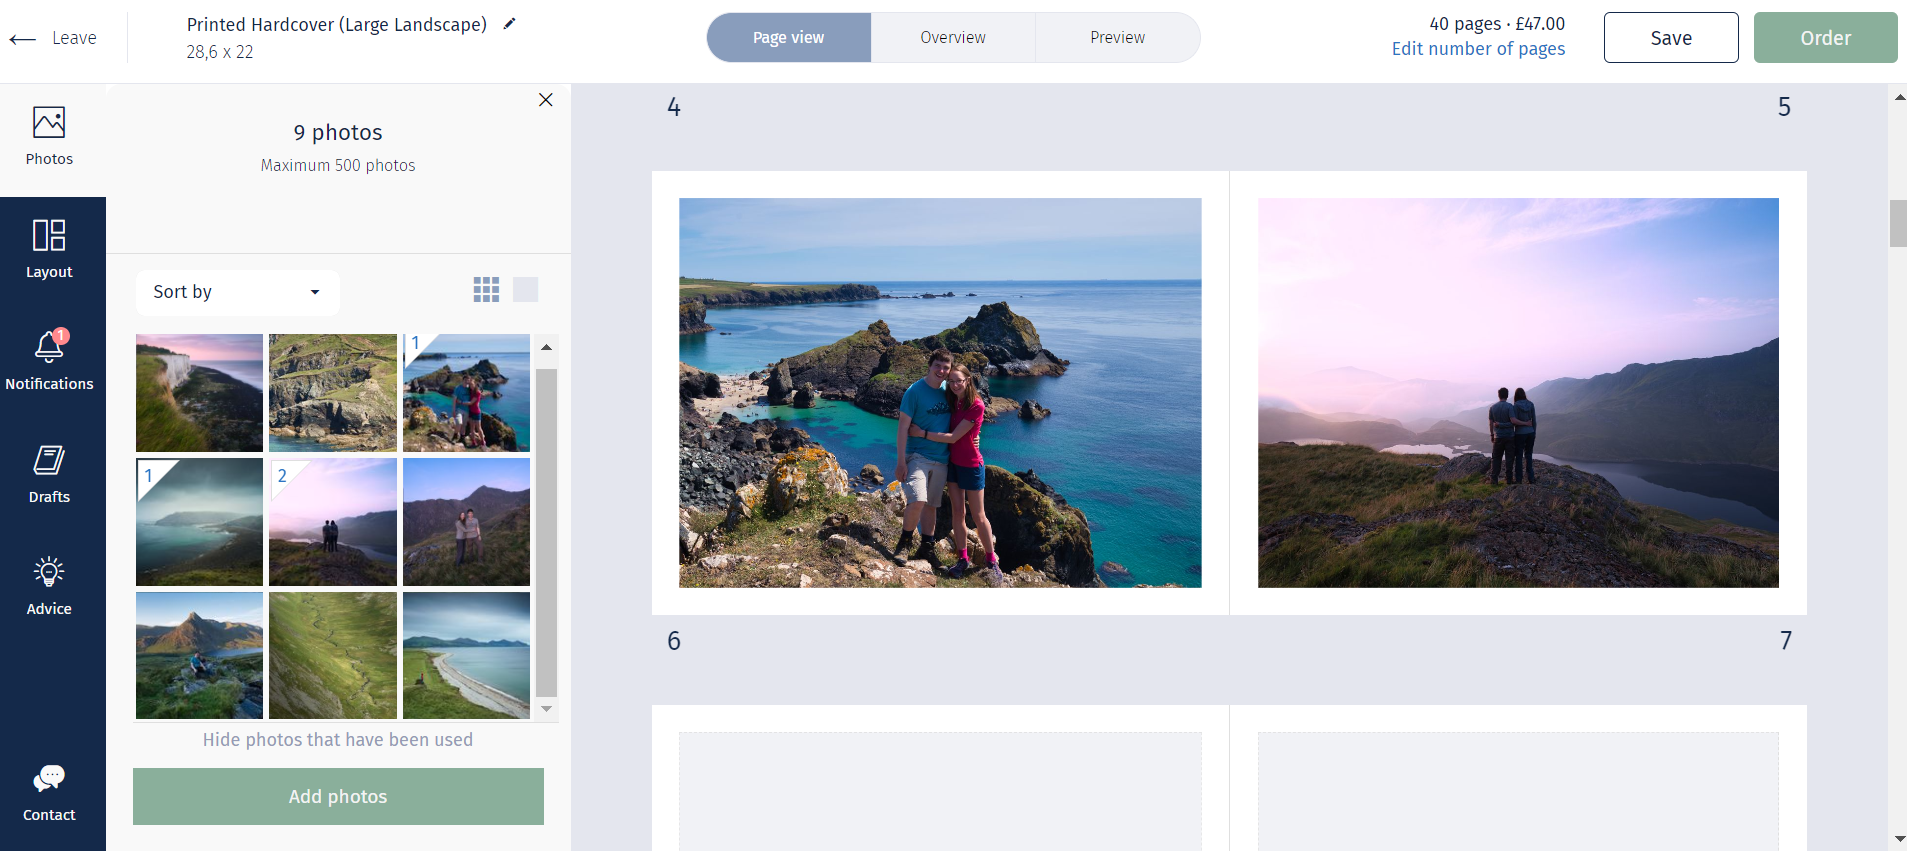Select the dark misty coastline thumbnail

pos(200,522)
